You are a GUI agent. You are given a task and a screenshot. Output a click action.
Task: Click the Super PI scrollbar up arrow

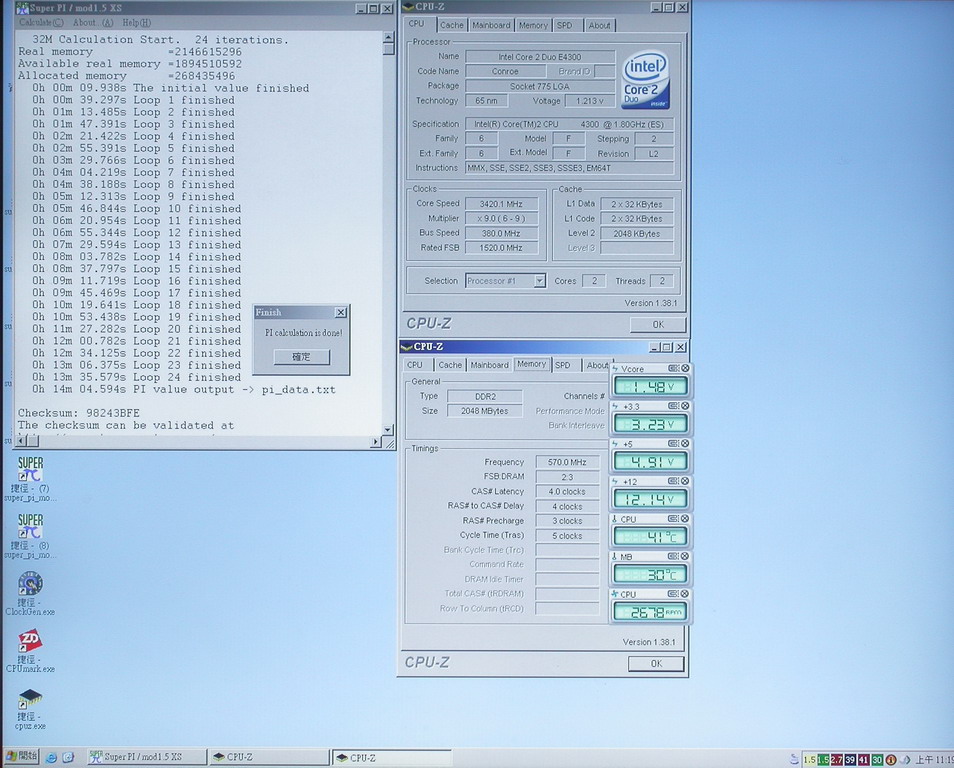(388, 38)
